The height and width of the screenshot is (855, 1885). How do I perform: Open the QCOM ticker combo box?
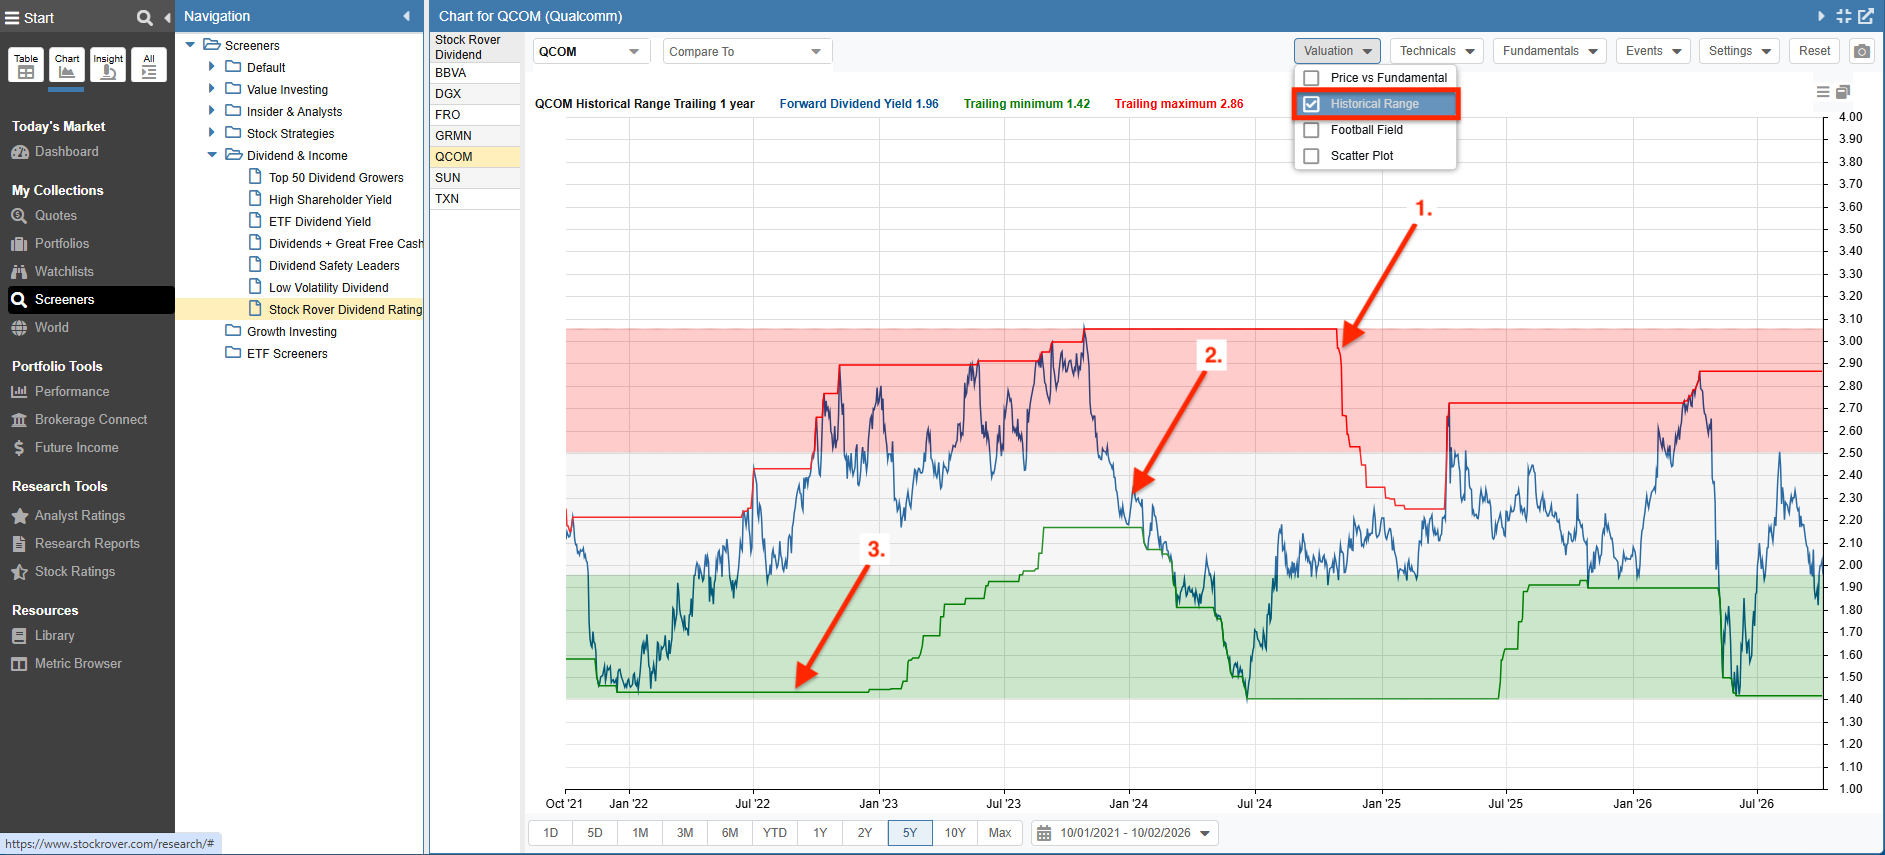click(x=591, y=52)
